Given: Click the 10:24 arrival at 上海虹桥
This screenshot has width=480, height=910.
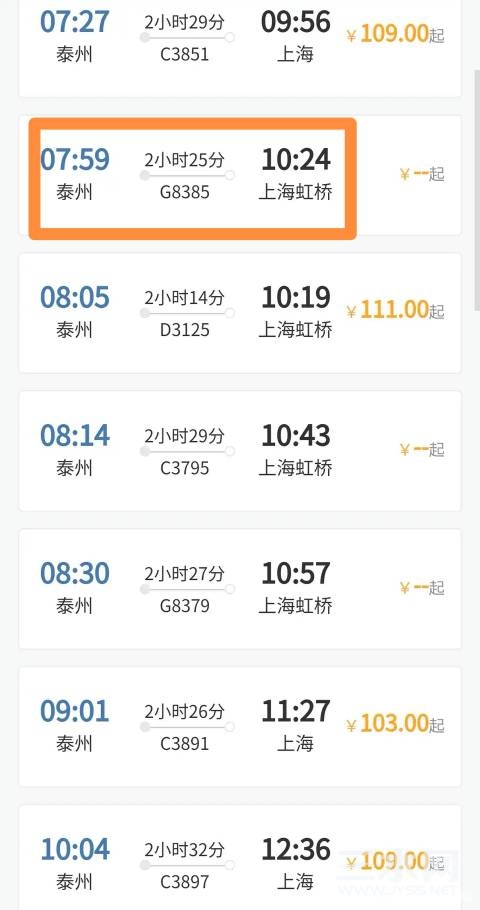Looking at the screenshot, I should click(x=296, y=160).
